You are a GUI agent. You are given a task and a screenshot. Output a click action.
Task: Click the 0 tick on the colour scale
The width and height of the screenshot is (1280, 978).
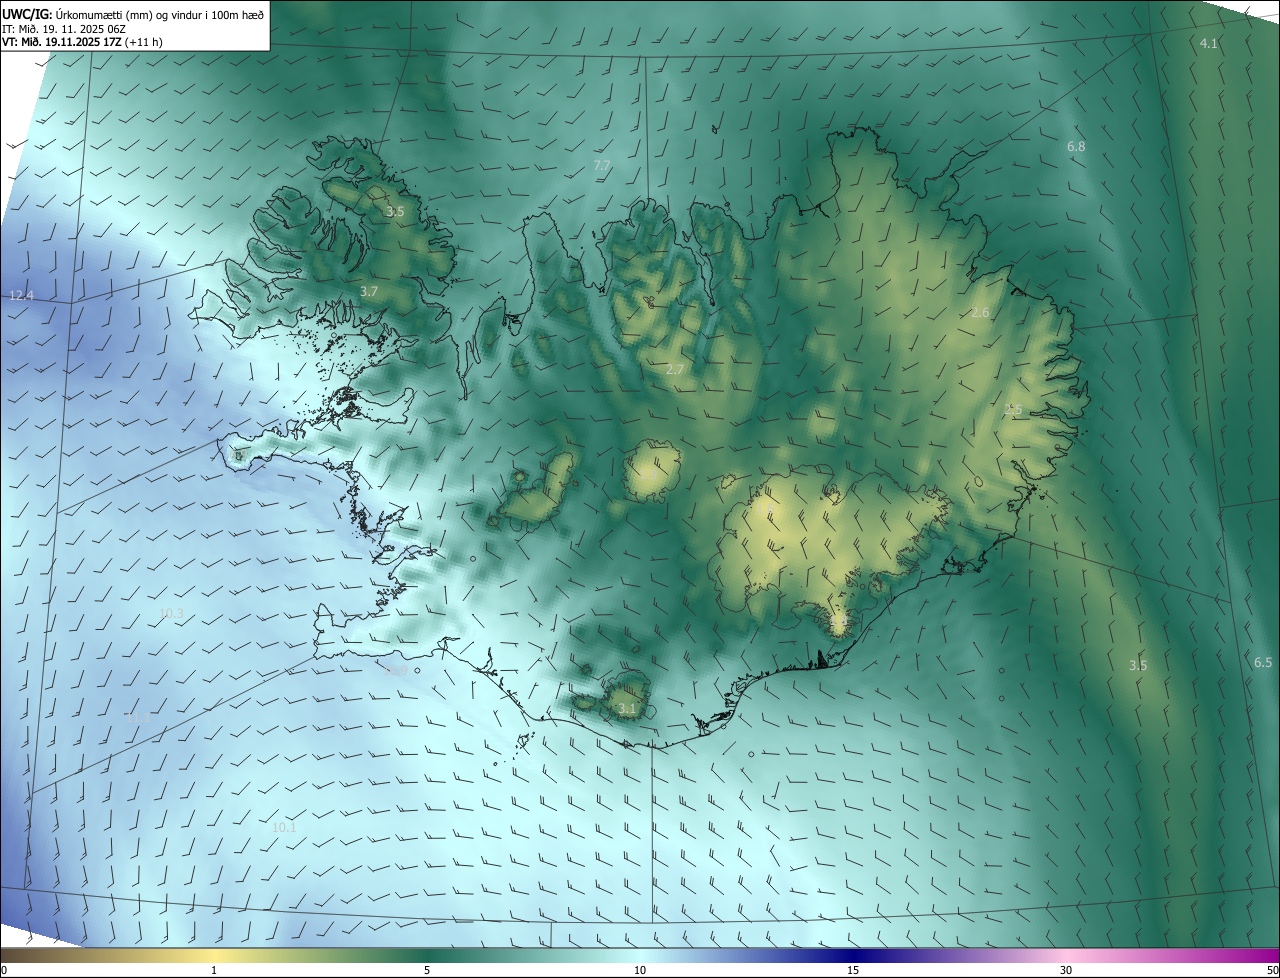click(4, 970)
